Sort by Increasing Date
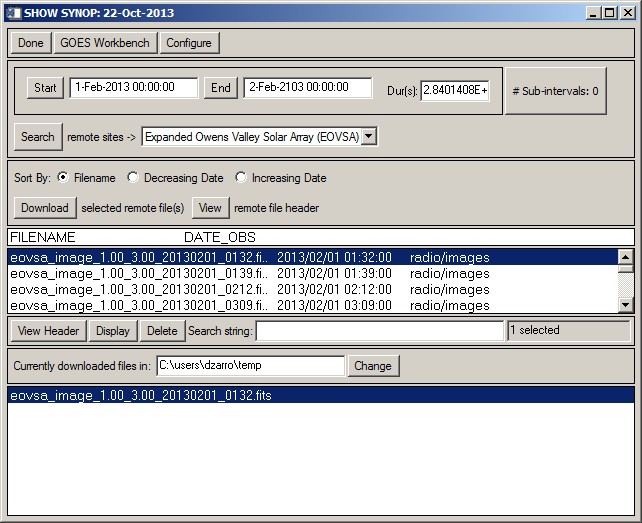The image size is (642, 523). [x=241, y=178]
